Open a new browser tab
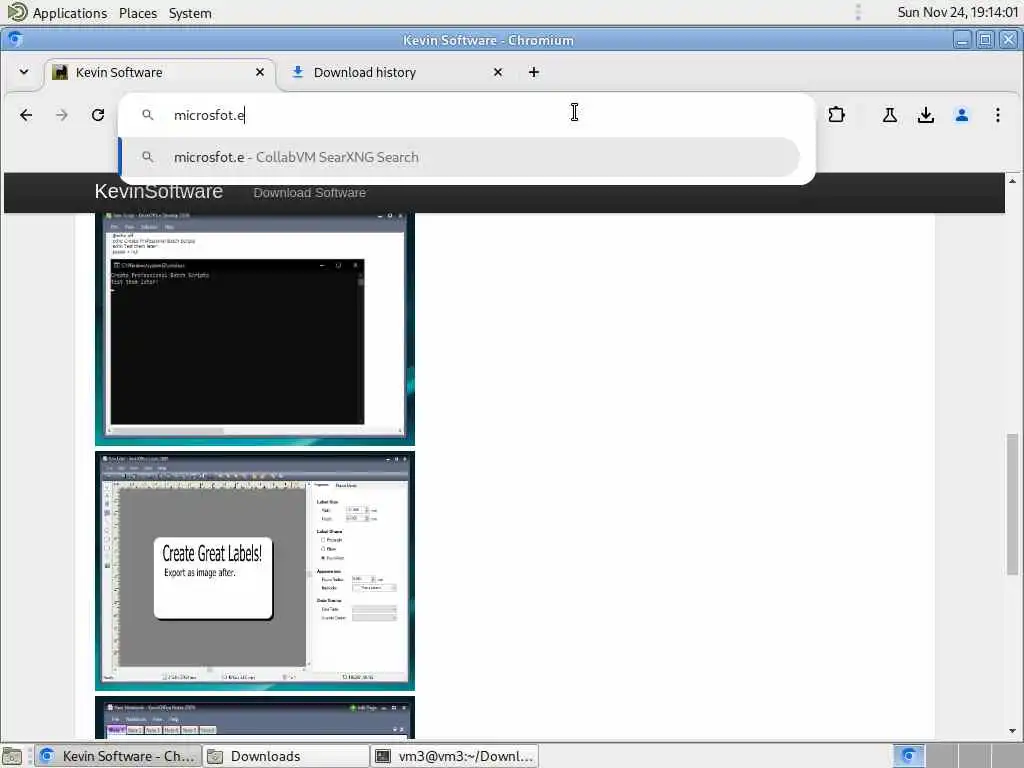Image resolution: width=1024 pixels, height=768 pixels. [534, 72]
